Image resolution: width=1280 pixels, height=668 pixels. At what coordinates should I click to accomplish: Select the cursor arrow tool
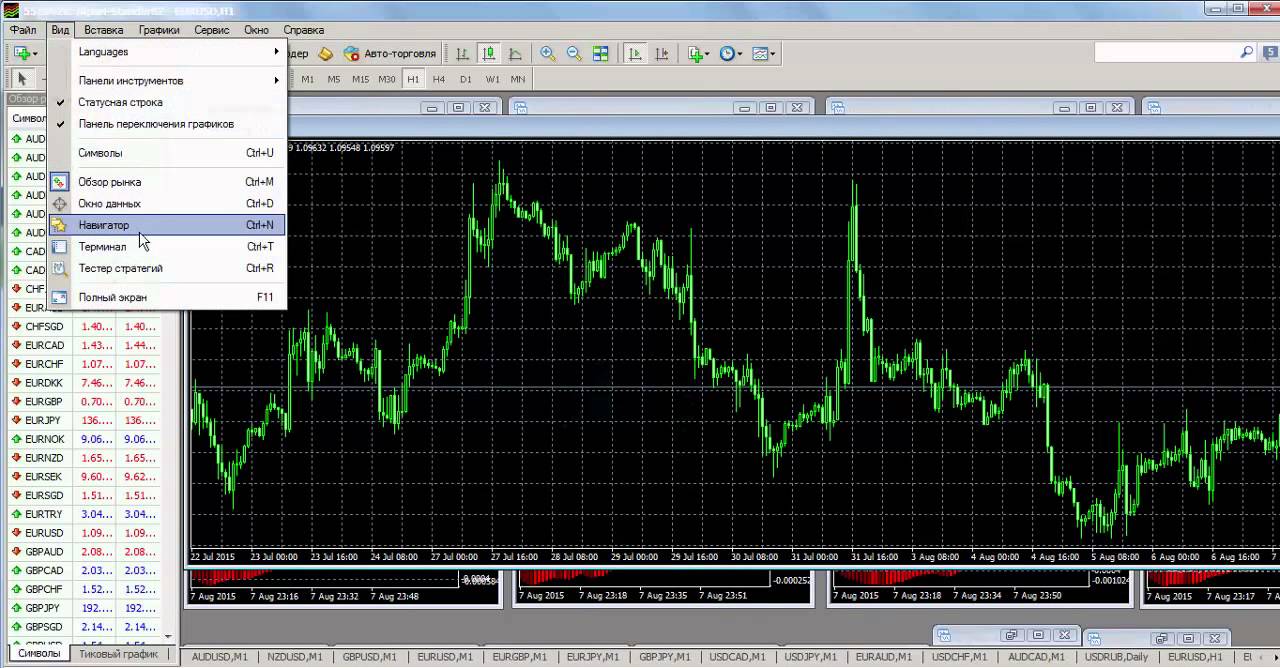click(x=22, y=79)
